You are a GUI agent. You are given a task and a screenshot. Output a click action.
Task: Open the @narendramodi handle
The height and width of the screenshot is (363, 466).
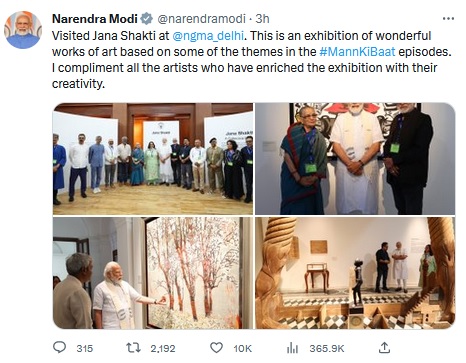pyautogui.click(x=201, y=19)
